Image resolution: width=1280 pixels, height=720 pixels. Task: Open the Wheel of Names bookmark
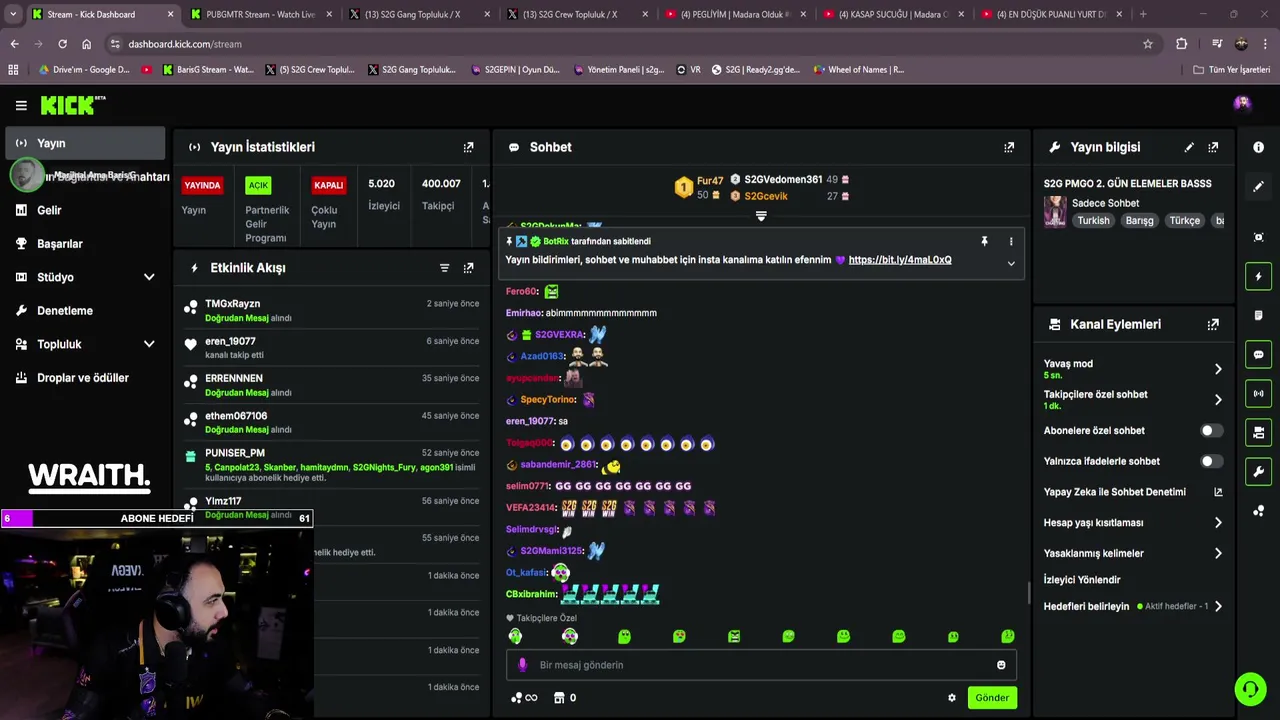coord(857,70)
